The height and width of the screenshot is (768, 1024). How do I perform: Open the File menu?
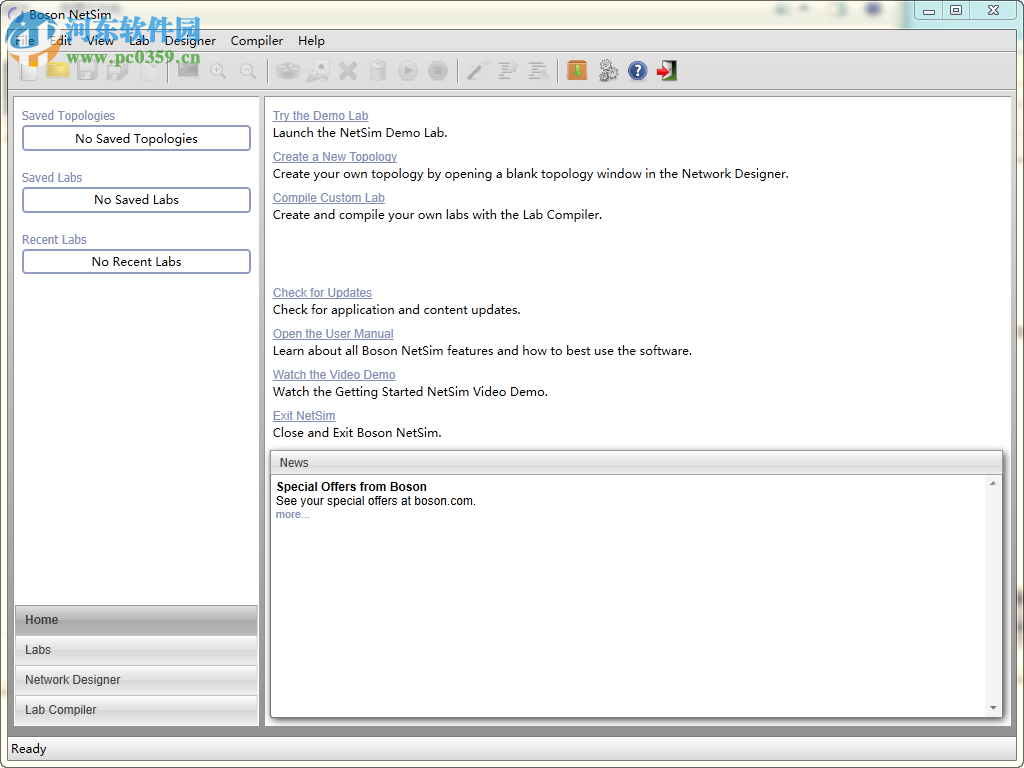pyautogui.click(x=25, y=40)
